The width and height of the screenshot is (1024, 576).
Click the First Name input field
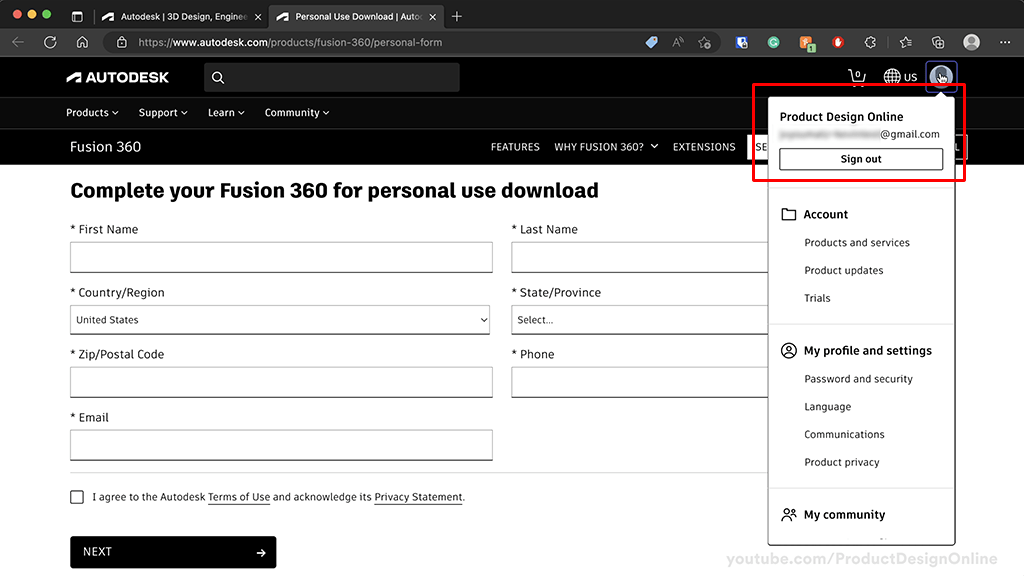[x=281, y=257]
